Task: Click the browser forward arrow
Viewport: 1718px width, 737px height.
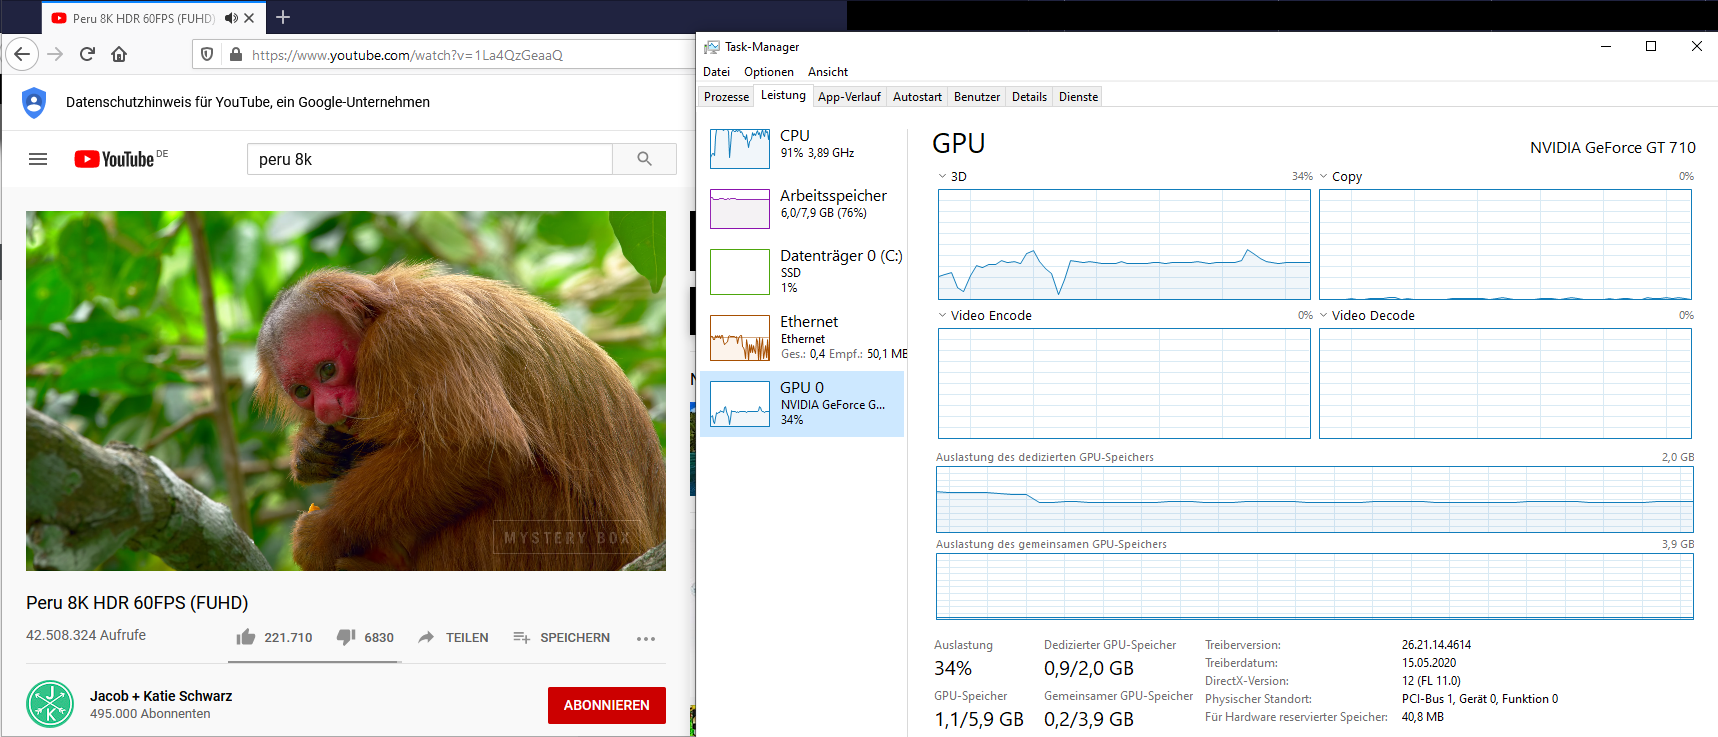Action: [x=55, y=54]
